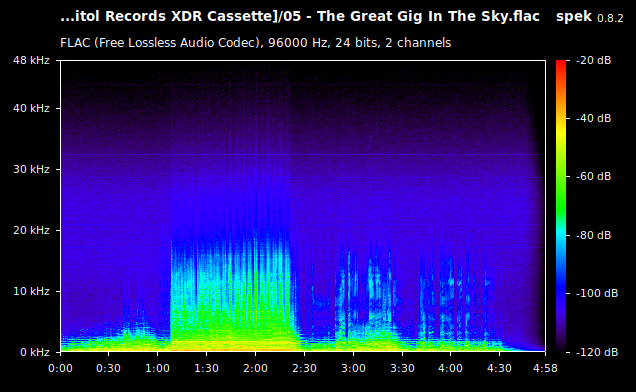Click the FLAC codec info line

coord(256,43)
